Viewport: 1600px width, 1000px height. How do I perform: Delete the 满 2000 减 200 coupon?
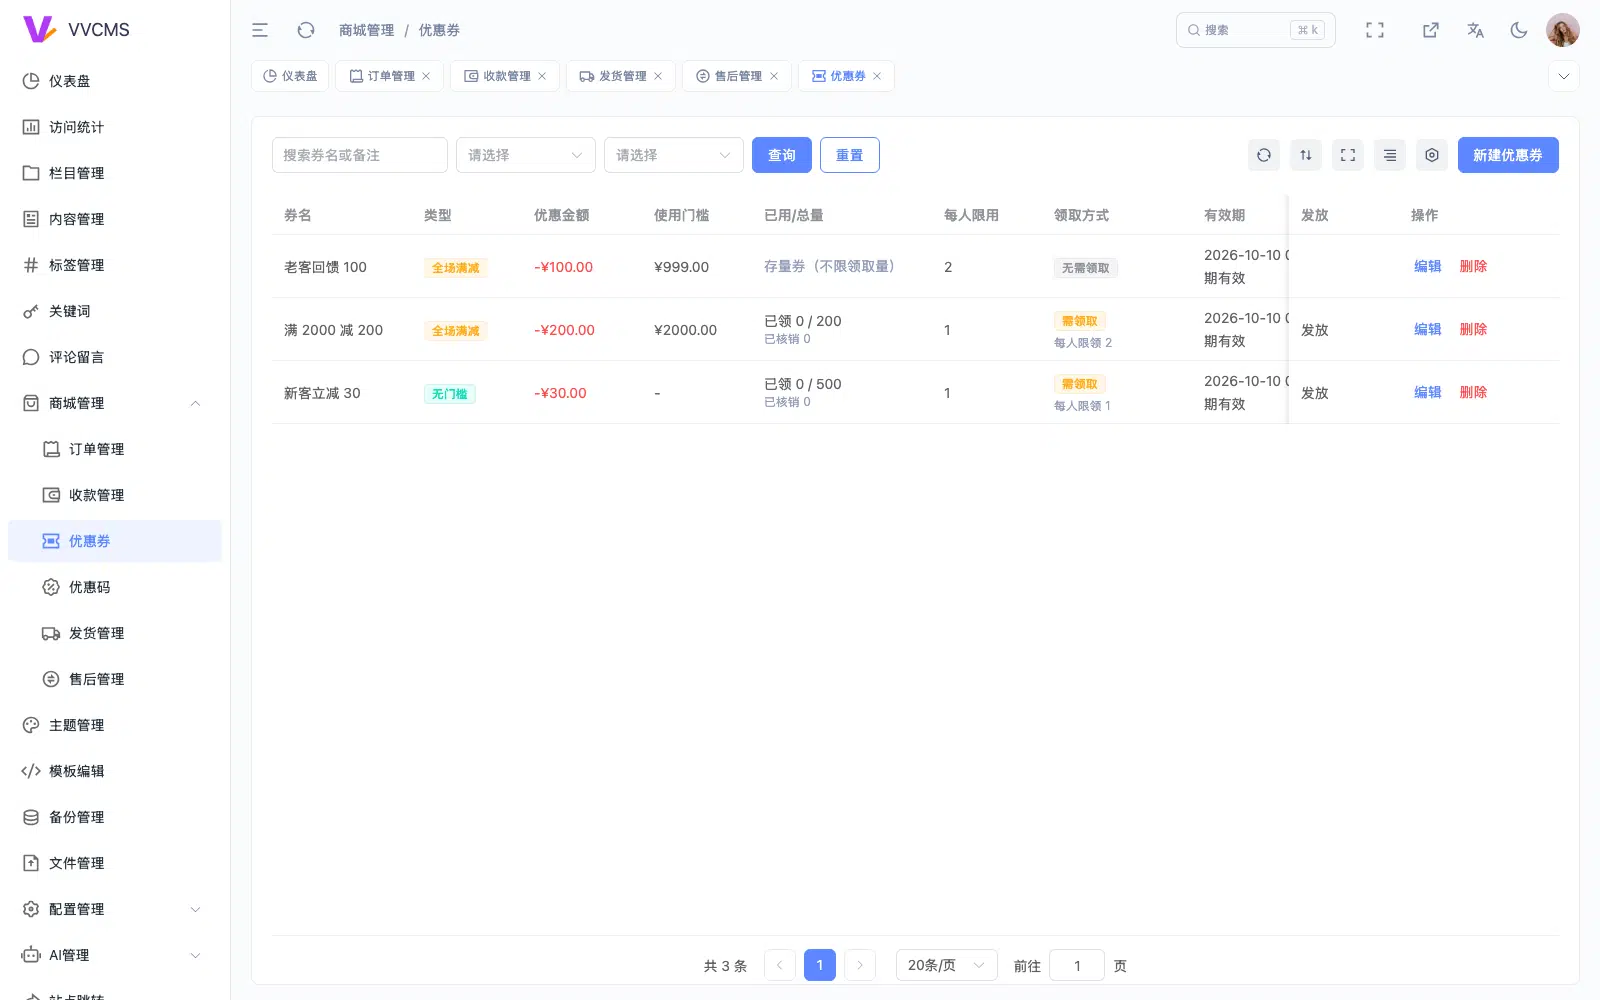(1473, 329)
